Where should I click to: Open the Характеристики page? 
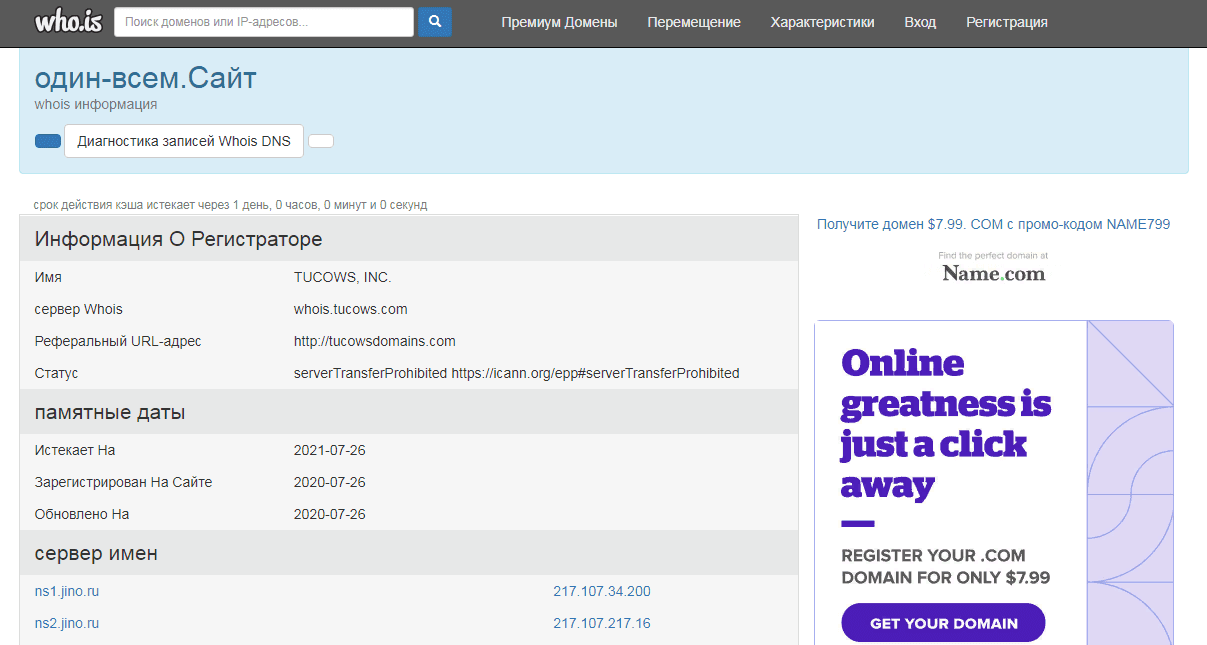click(x=822, y=22)
